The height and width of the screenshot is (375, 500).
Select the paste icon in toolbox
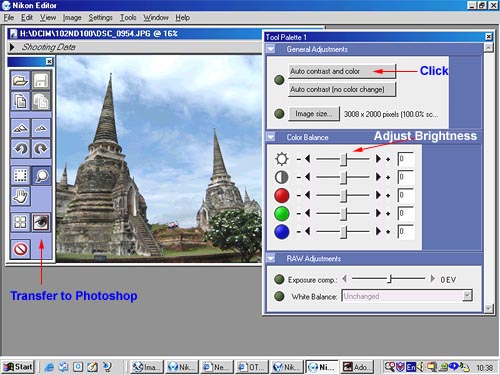pyautogui.click(x=41, y=101)
